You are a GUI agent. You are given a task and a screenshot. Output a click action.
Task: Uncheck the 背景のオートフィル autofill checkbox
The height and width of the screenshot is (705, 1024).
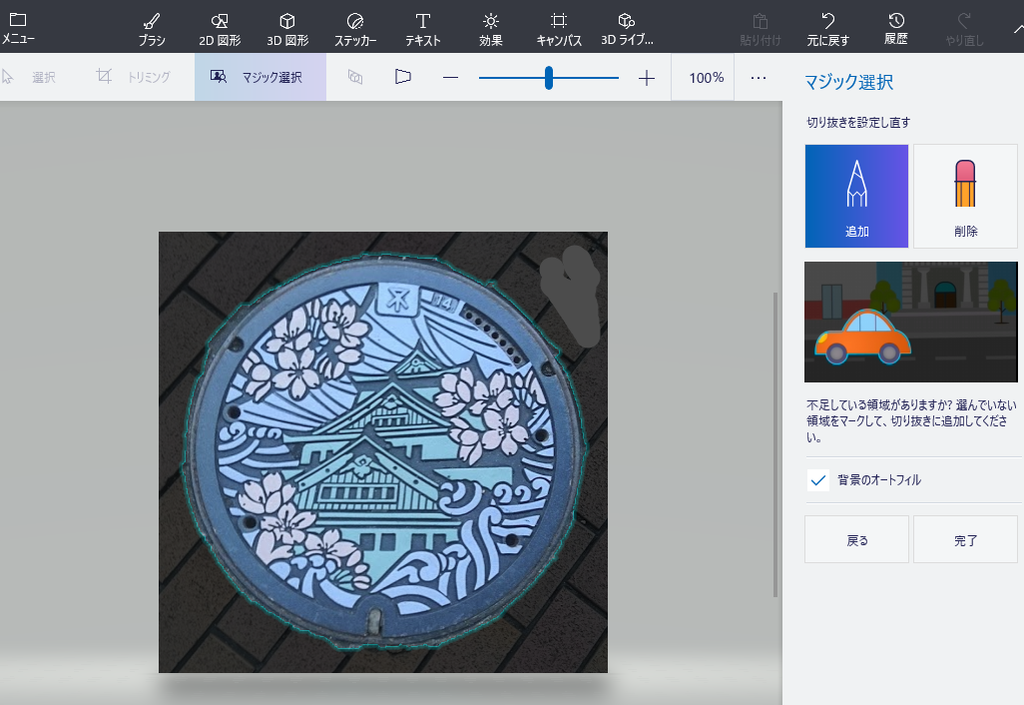pyautogui.click(x=817, y=481)
